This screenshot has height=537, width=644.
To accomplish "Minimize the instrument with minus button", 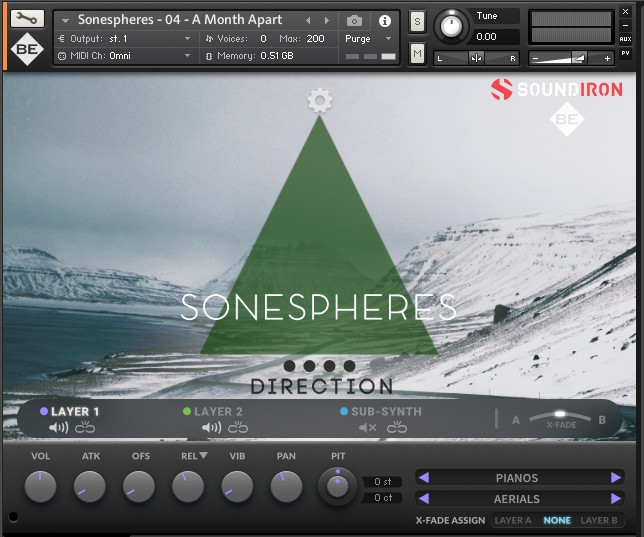I will coord(625,25).
